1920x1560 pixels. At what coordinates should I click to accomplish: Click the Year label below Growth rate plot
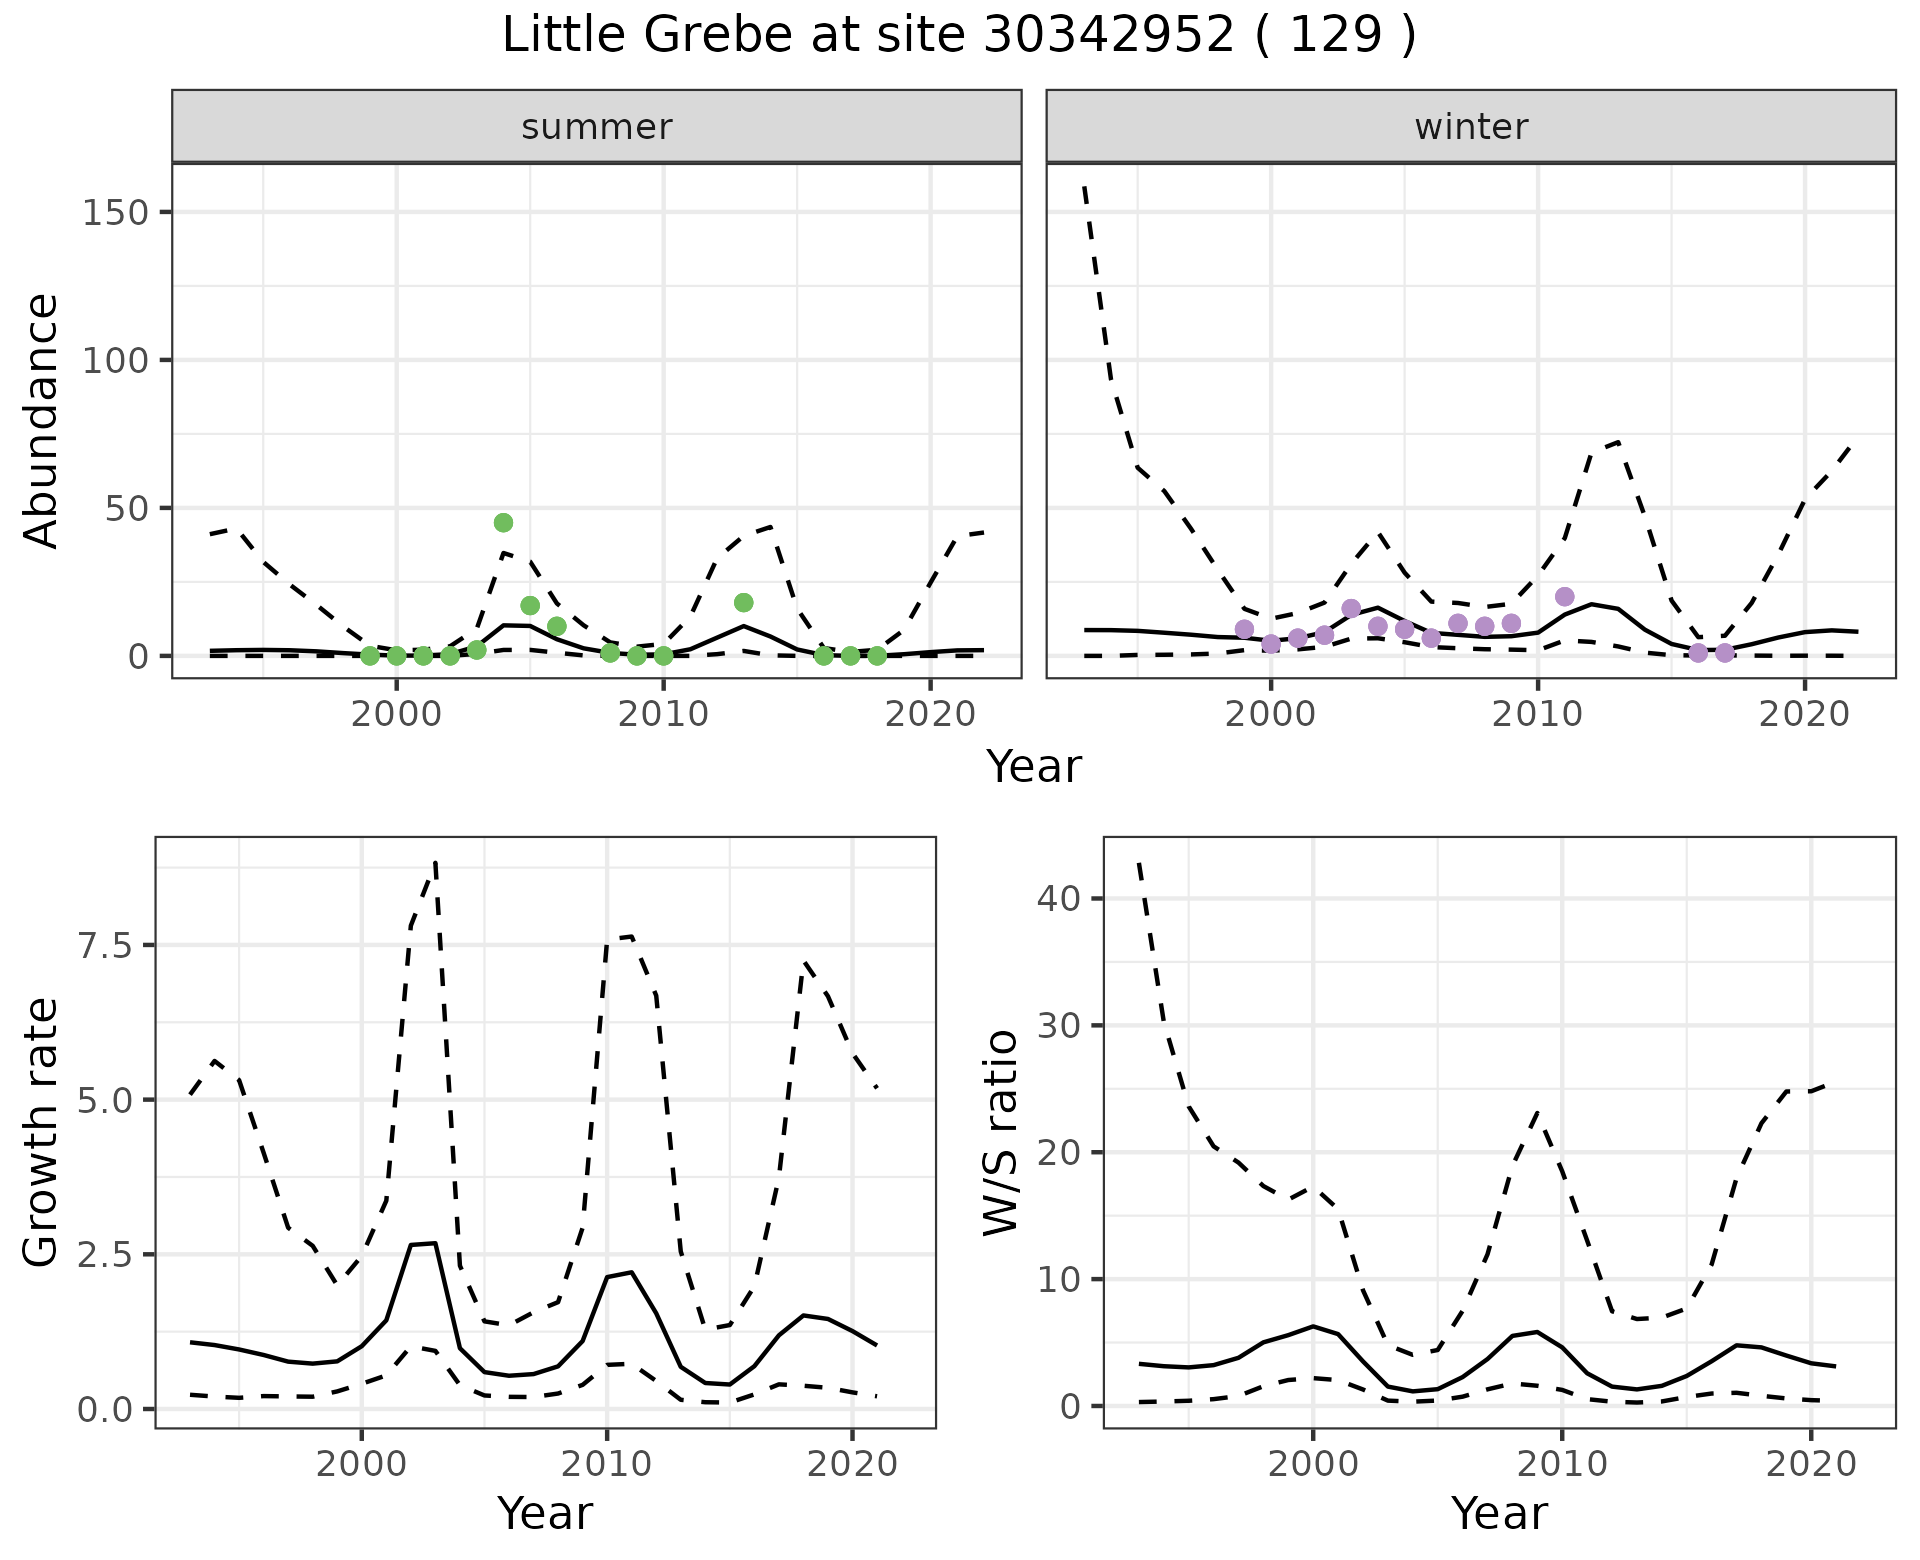[x=545, y=1513]
